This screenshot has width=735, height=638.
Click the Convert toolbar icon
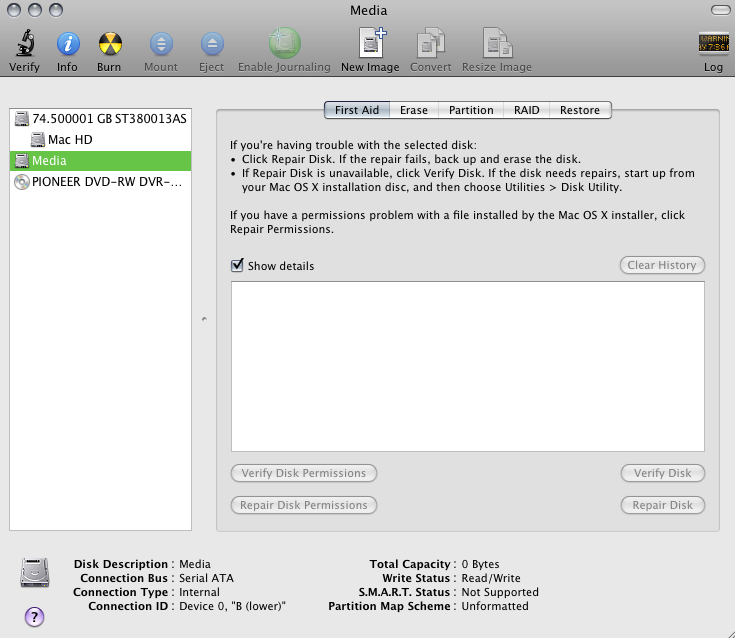[x=431, y=43]
